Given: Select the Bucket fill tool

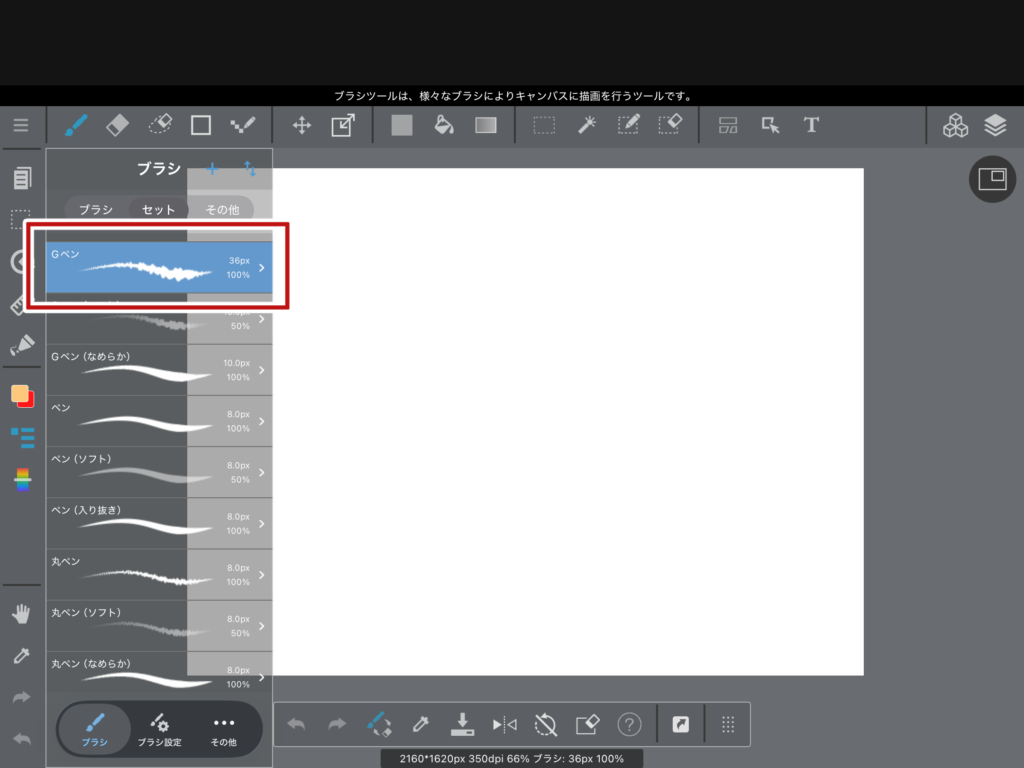Looking at the screenshot, I should [444, 125].
